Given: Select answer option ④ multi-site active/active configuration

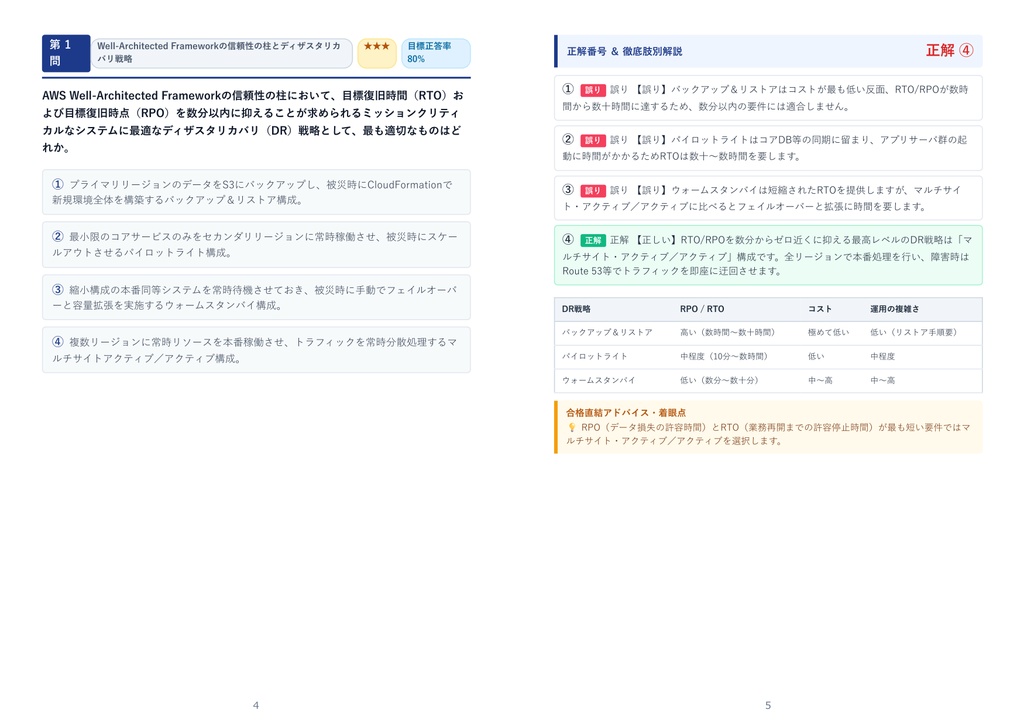Looking at the screenshot, I should (256, 350).
